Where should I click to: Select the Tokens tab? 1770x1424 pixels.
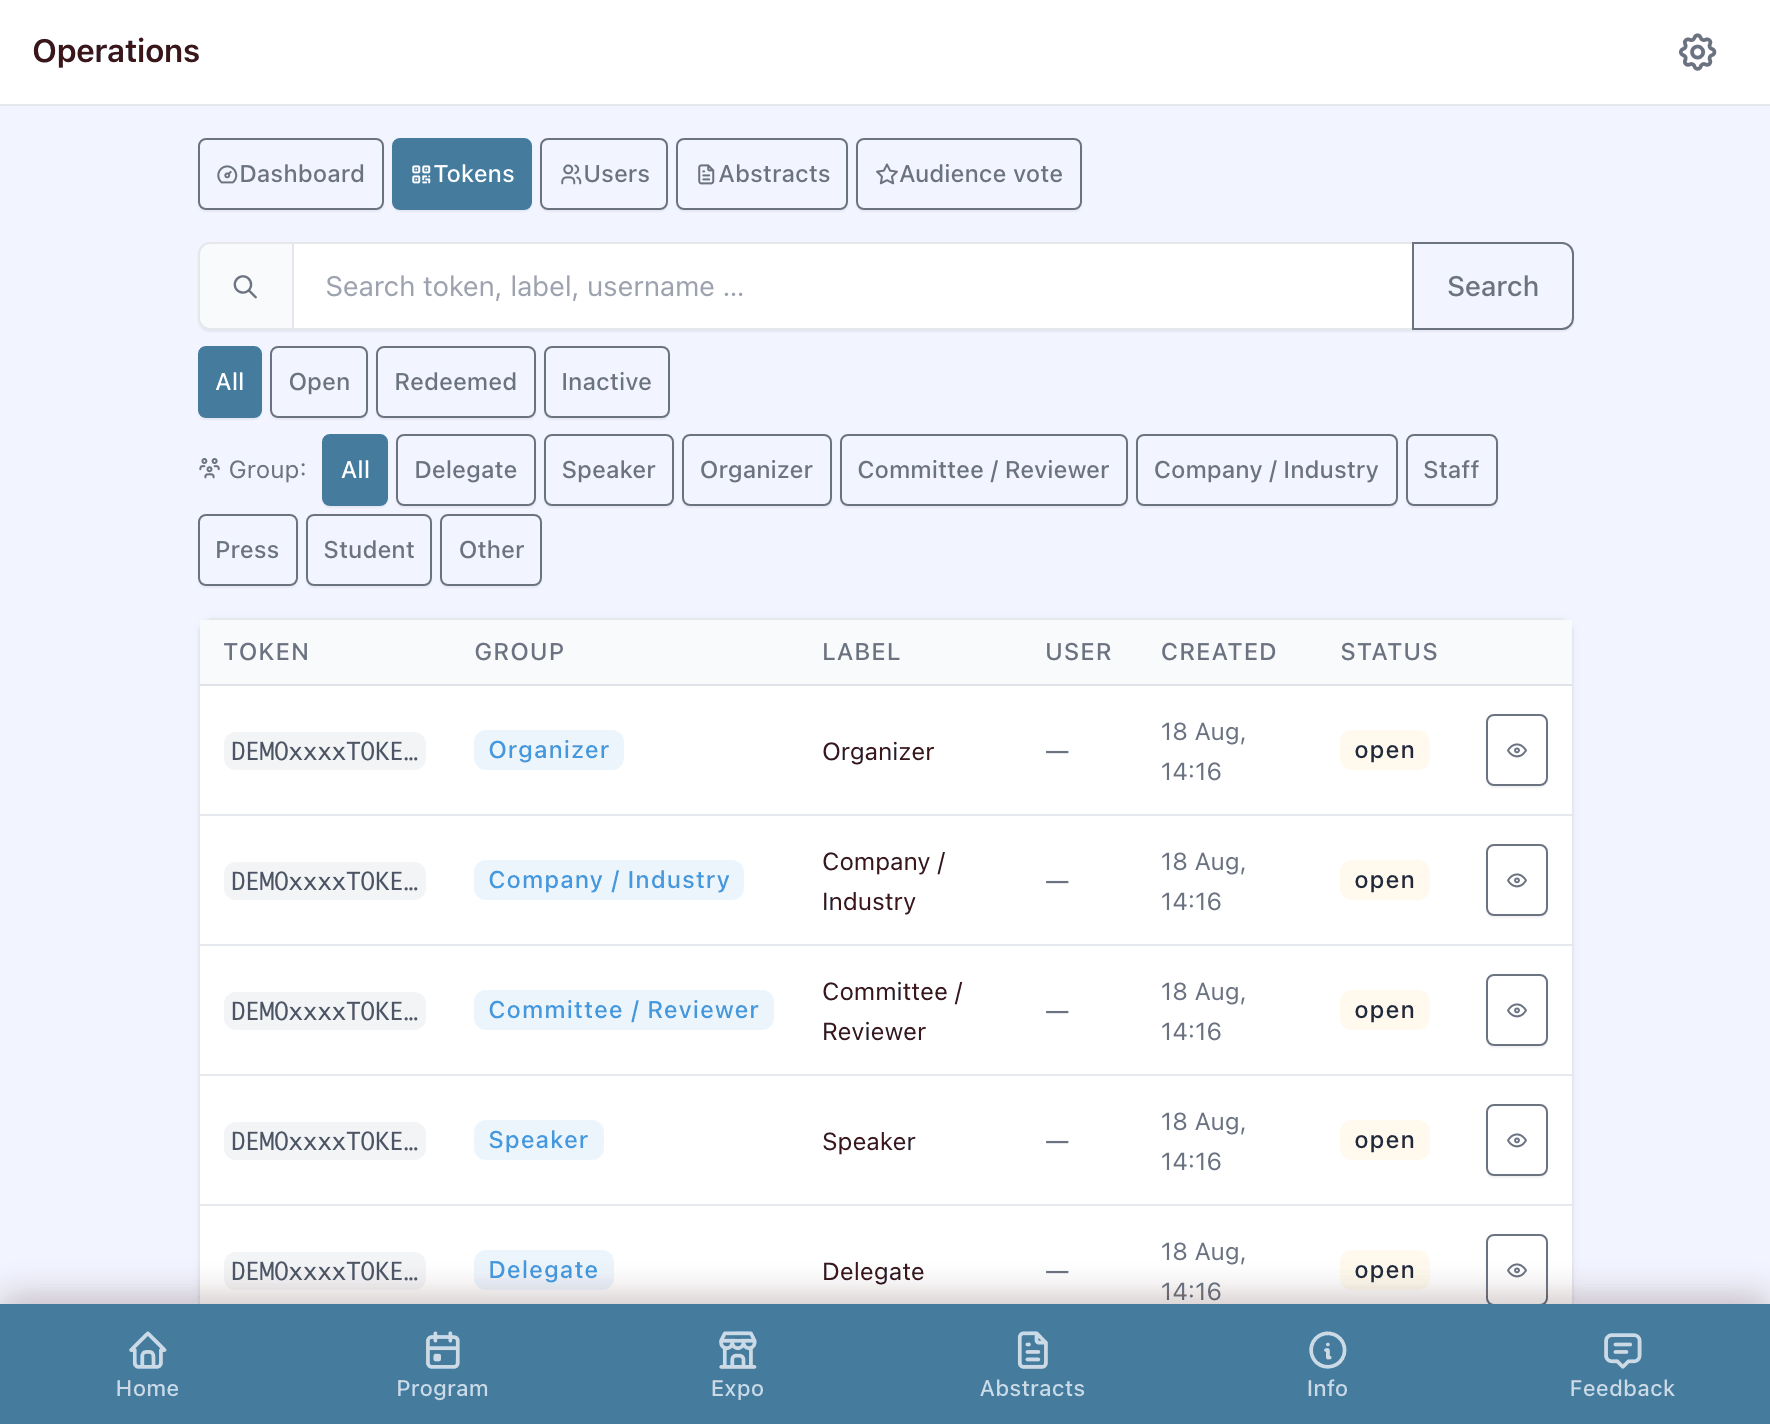tap(462, 174)
